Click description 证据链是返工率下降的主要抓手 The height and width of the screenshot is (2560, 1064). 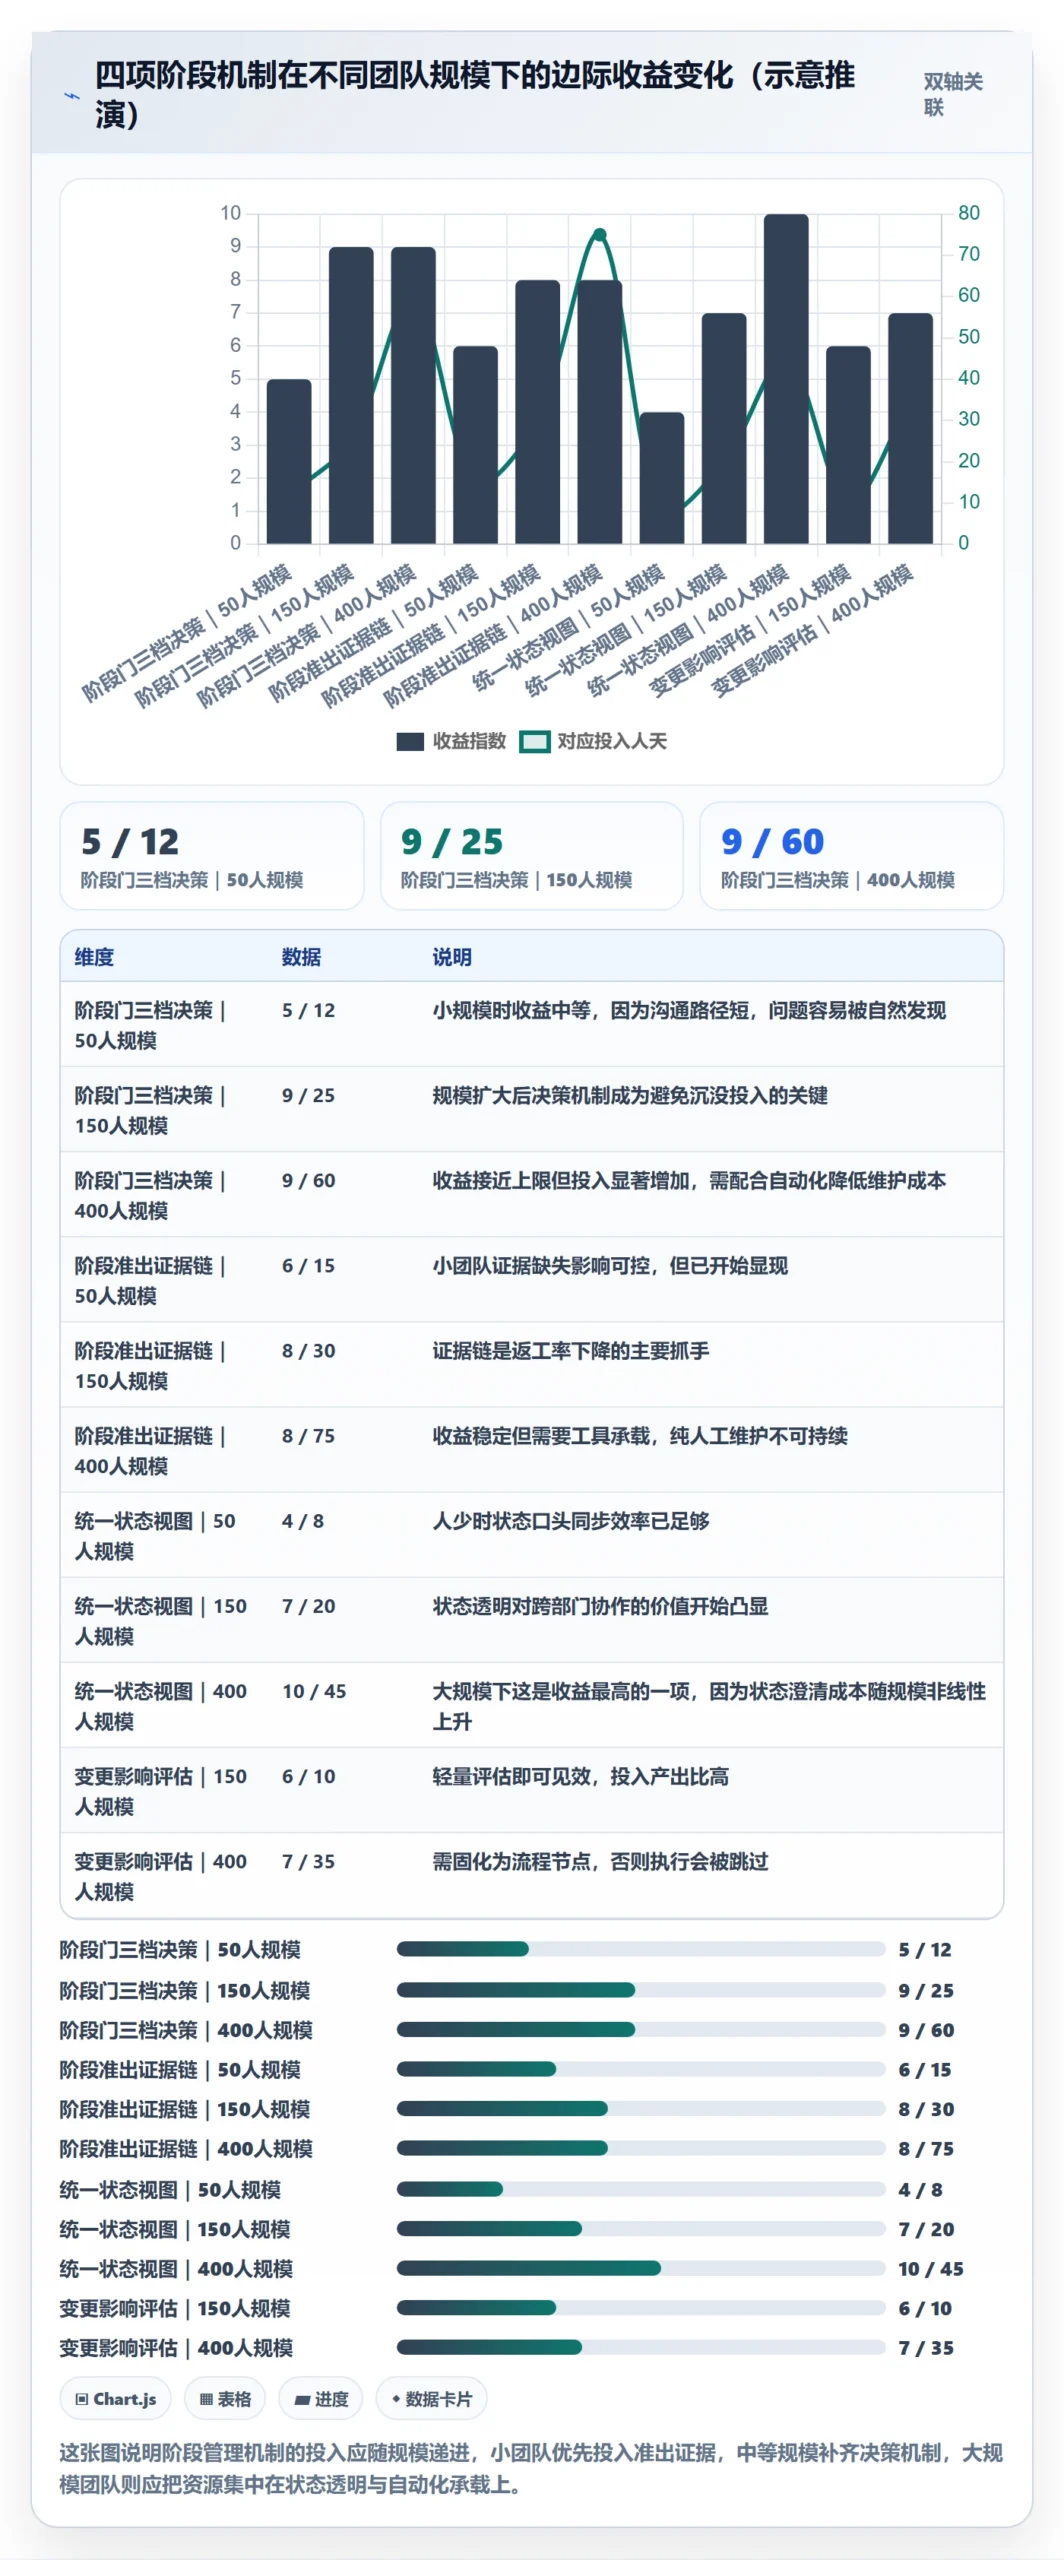coord(571,1351)
